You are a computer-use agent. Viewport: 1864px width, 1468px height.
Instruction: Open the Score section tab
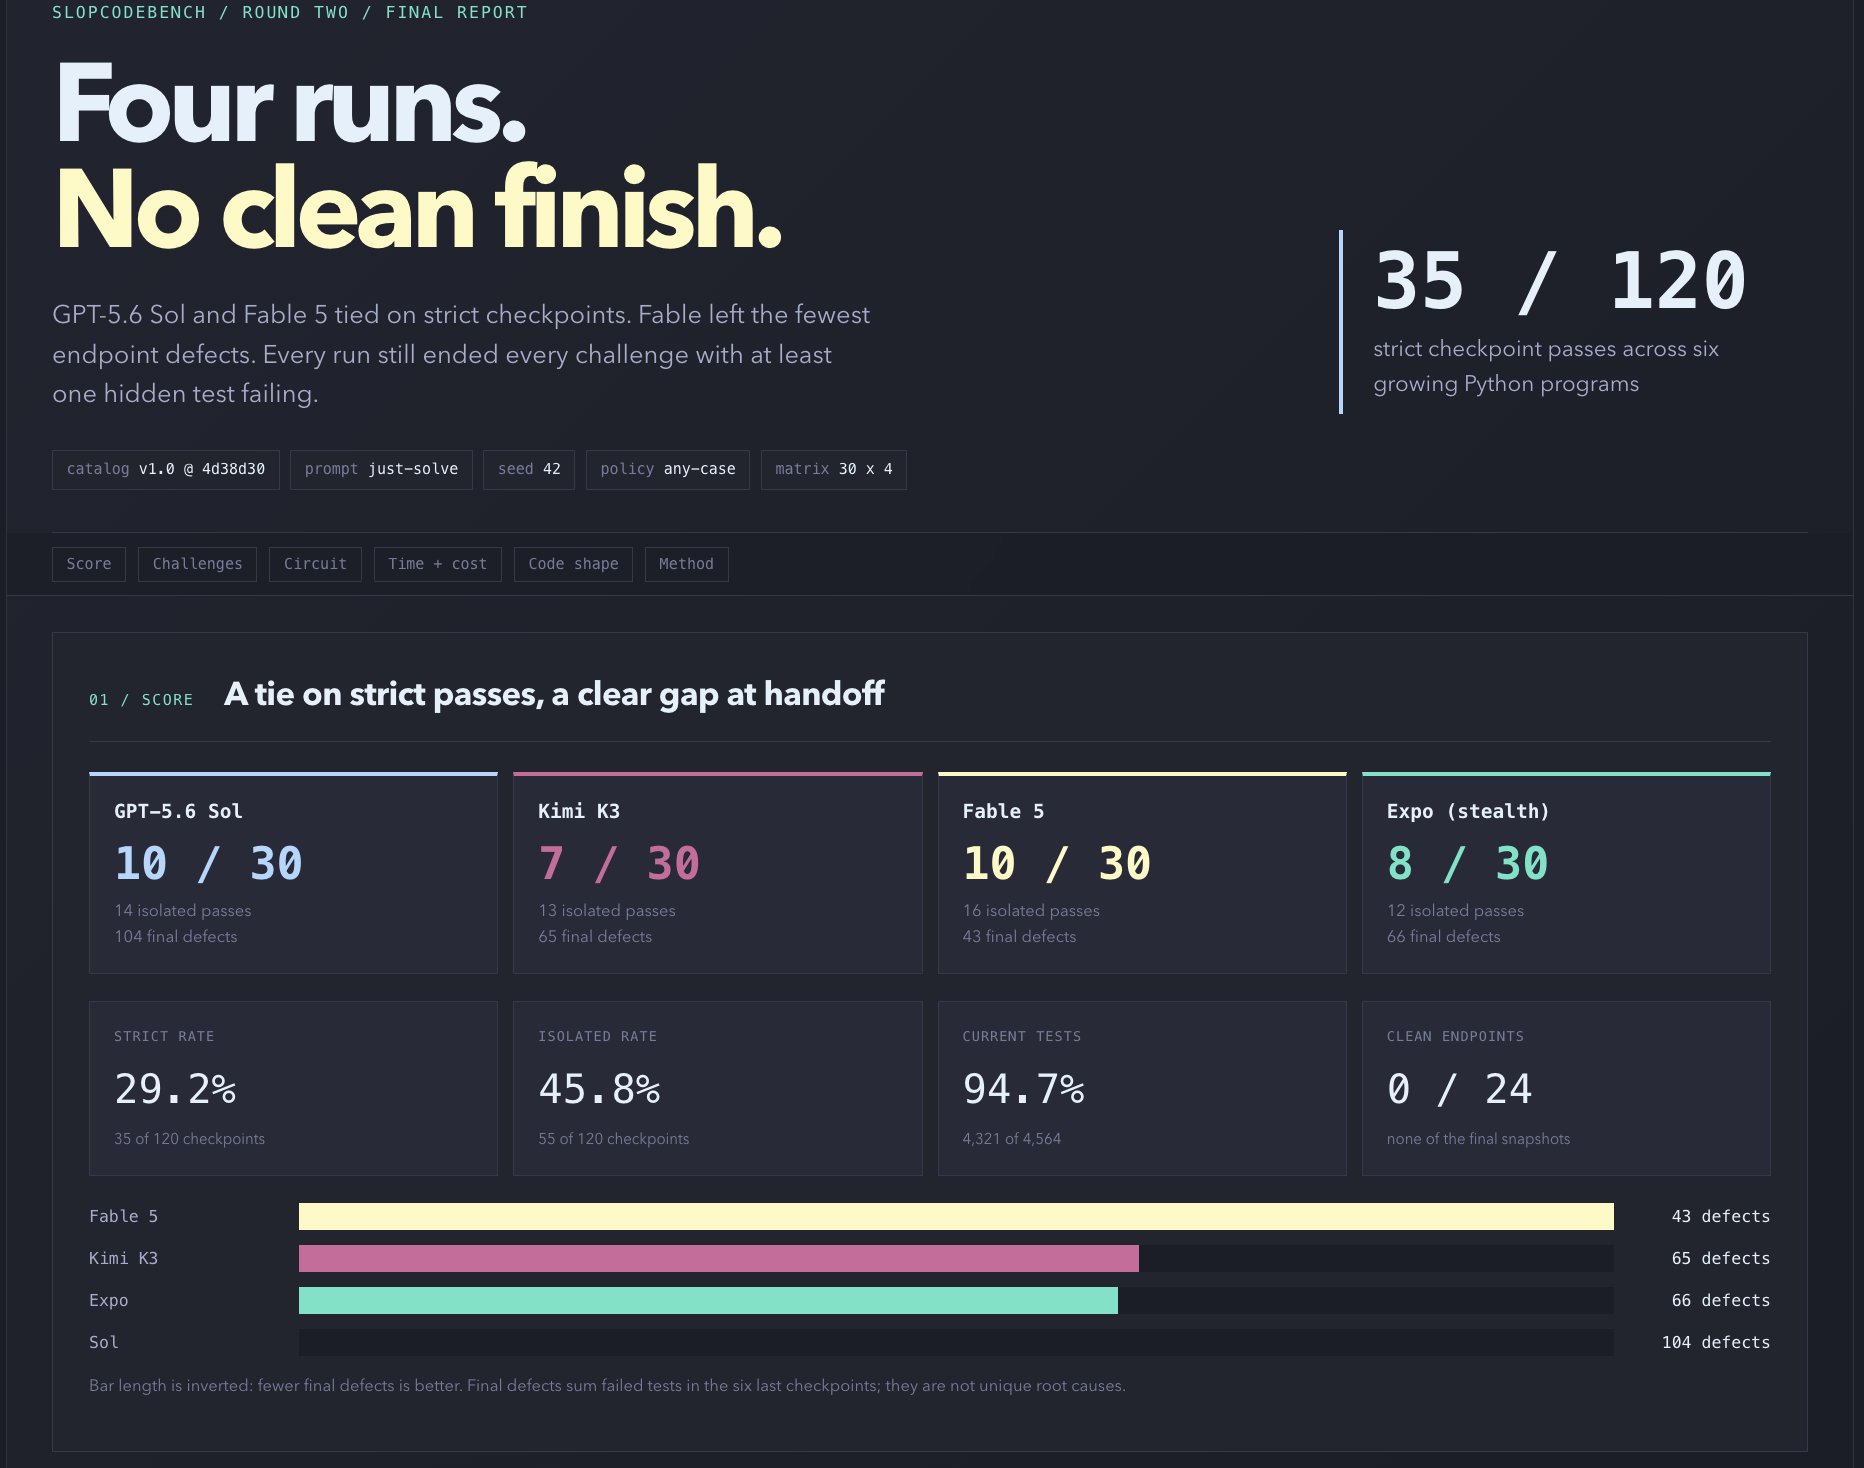point(89,564)
